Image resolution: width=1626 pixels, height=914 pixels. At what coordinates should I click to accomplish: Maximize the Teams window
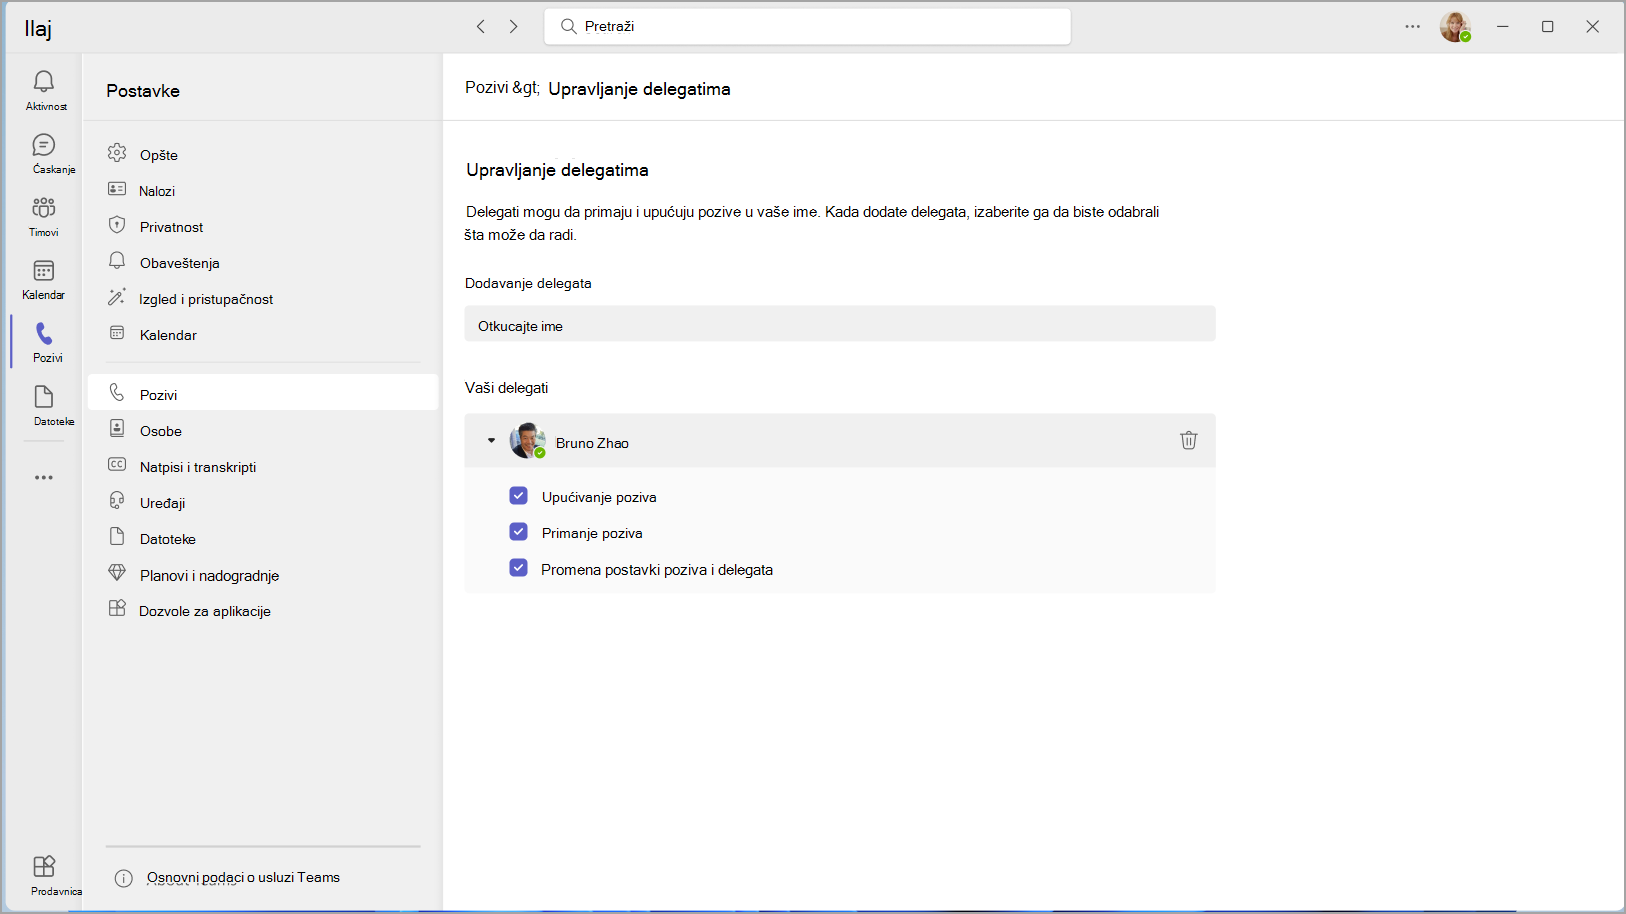[1547, 27]
